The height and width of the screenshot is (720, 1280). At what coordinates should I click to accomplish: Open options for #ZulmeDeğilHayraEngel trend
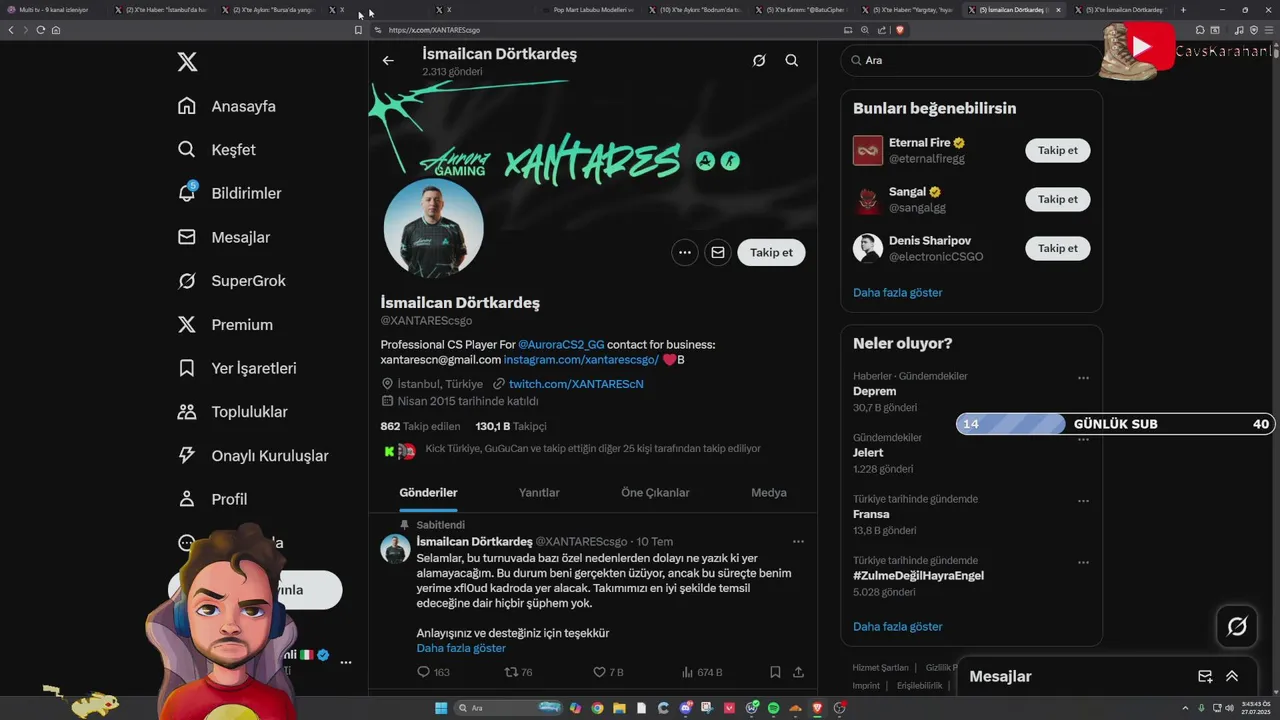pos(1083,563)
